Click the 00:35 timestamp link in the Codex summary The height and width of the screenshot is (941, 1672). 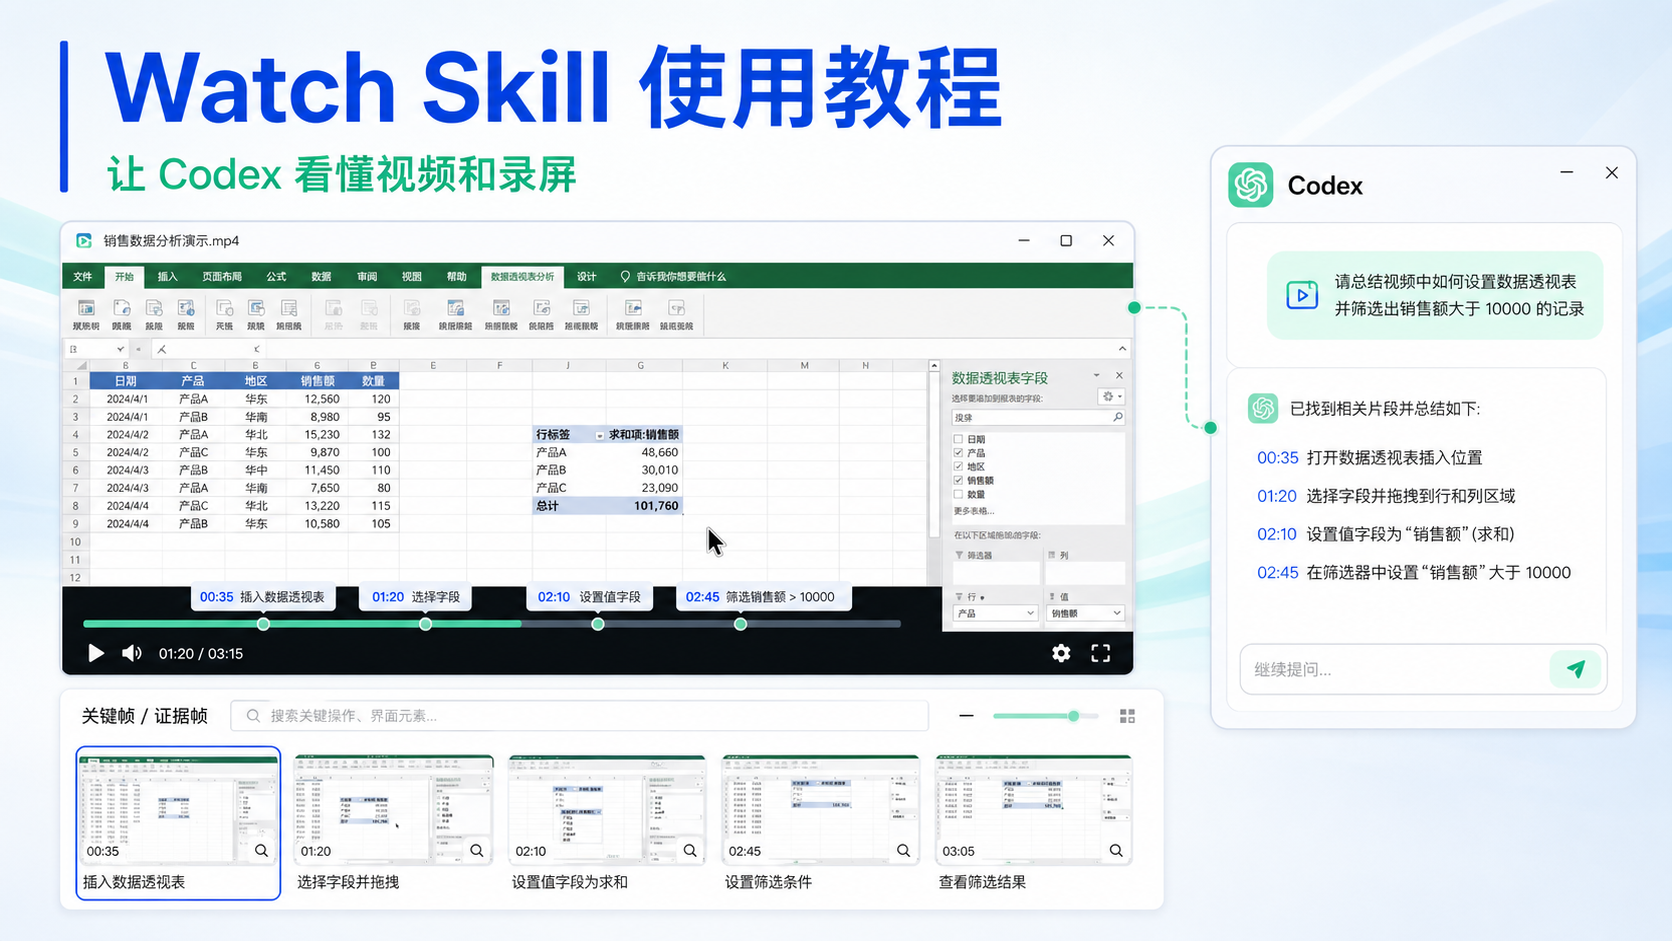(x=1277, y=458)
